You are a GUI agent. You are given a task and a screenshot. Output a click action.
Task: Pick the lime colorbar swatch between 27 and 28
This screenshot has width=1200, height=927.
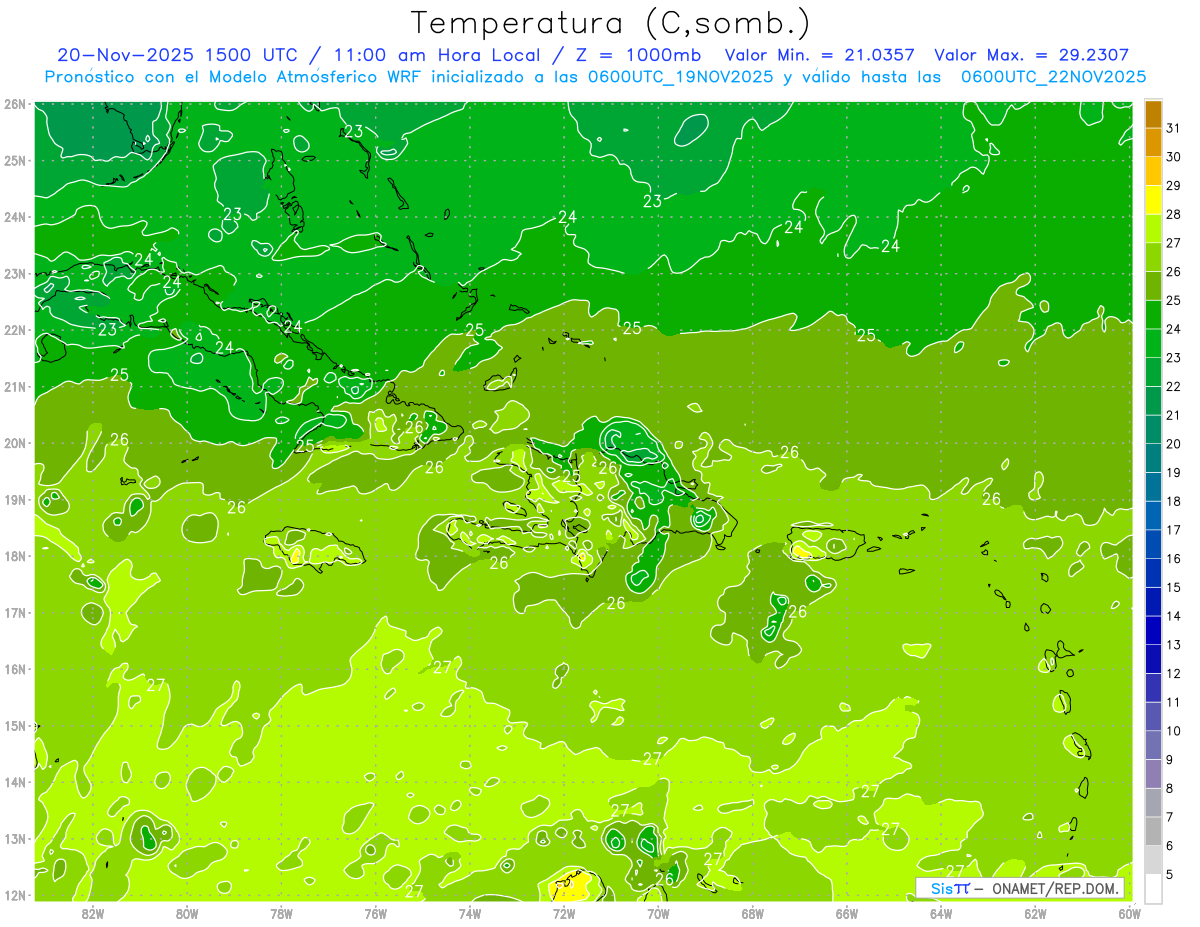point(1153,229)
